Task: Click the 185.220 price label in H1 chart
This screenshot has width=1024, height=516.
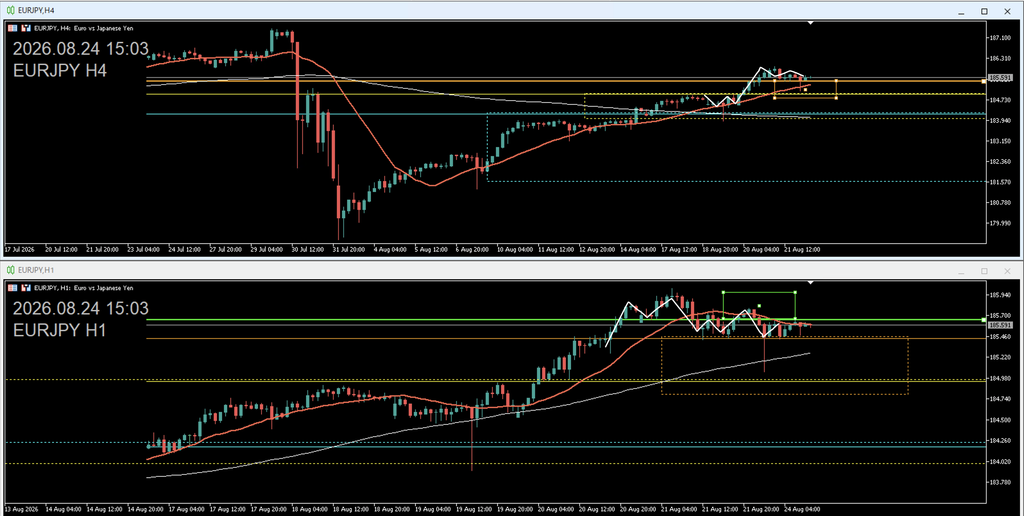Action: pyautogui.click(x=1000, y=357)
